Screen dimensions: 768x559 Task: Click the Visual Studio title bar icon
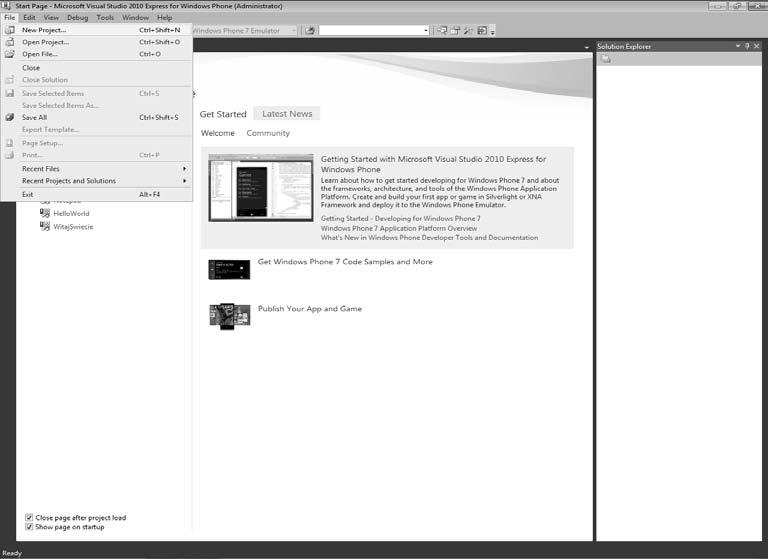click(6, 6)
